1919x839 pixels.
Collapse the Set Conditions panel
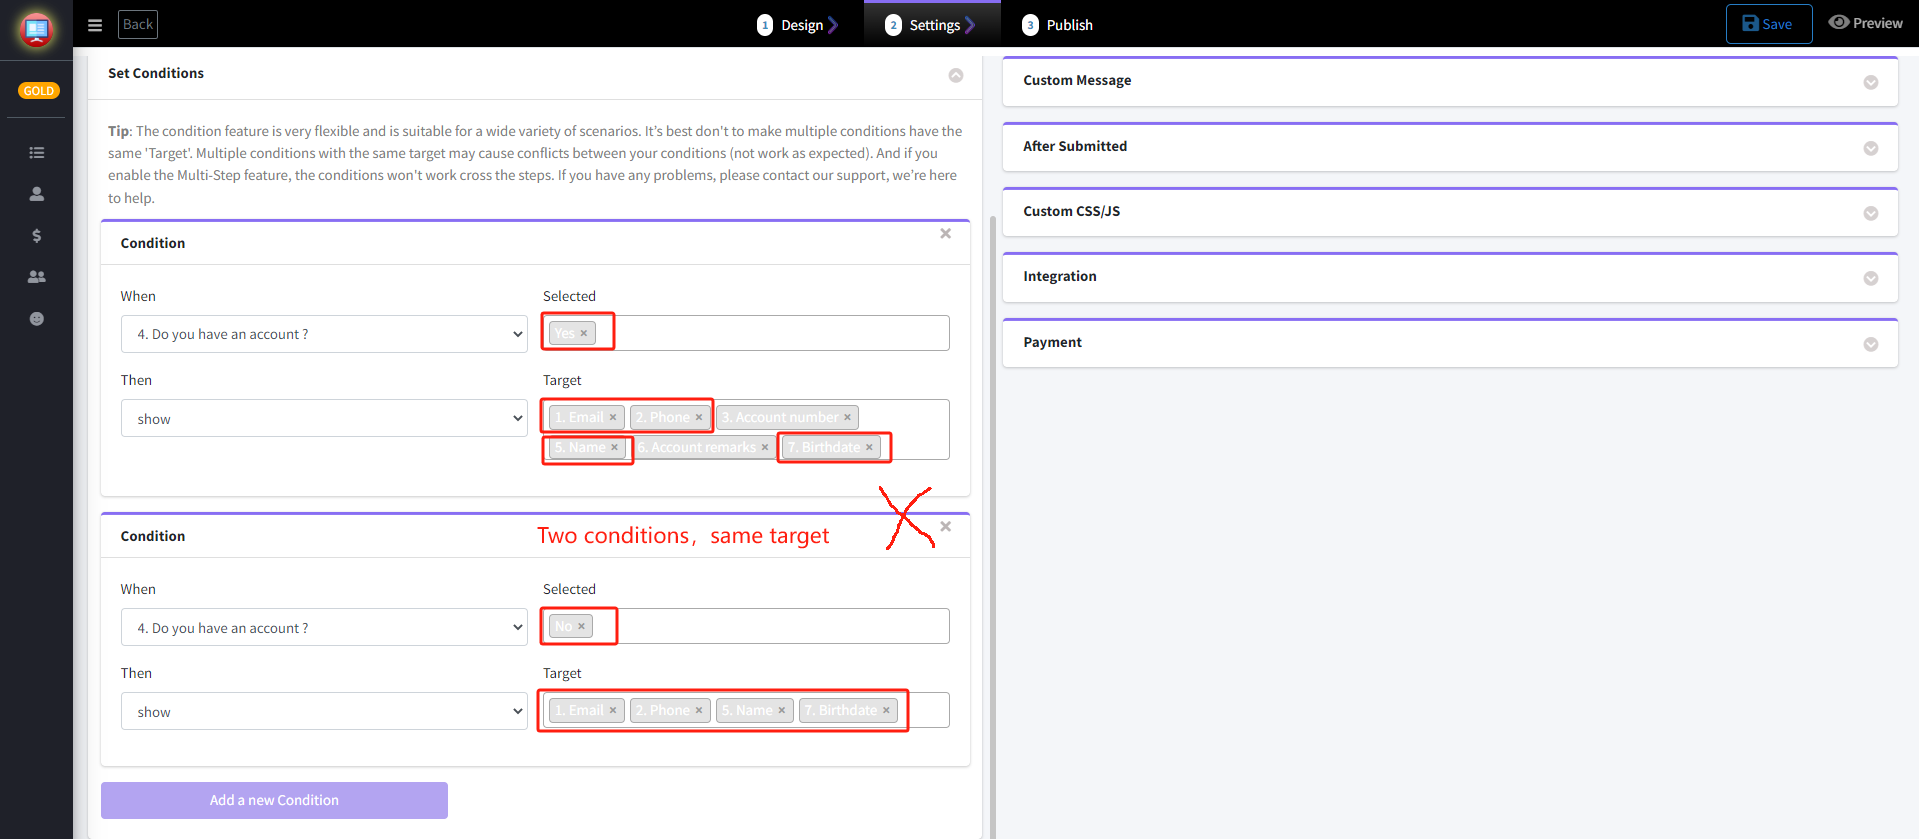956,75
